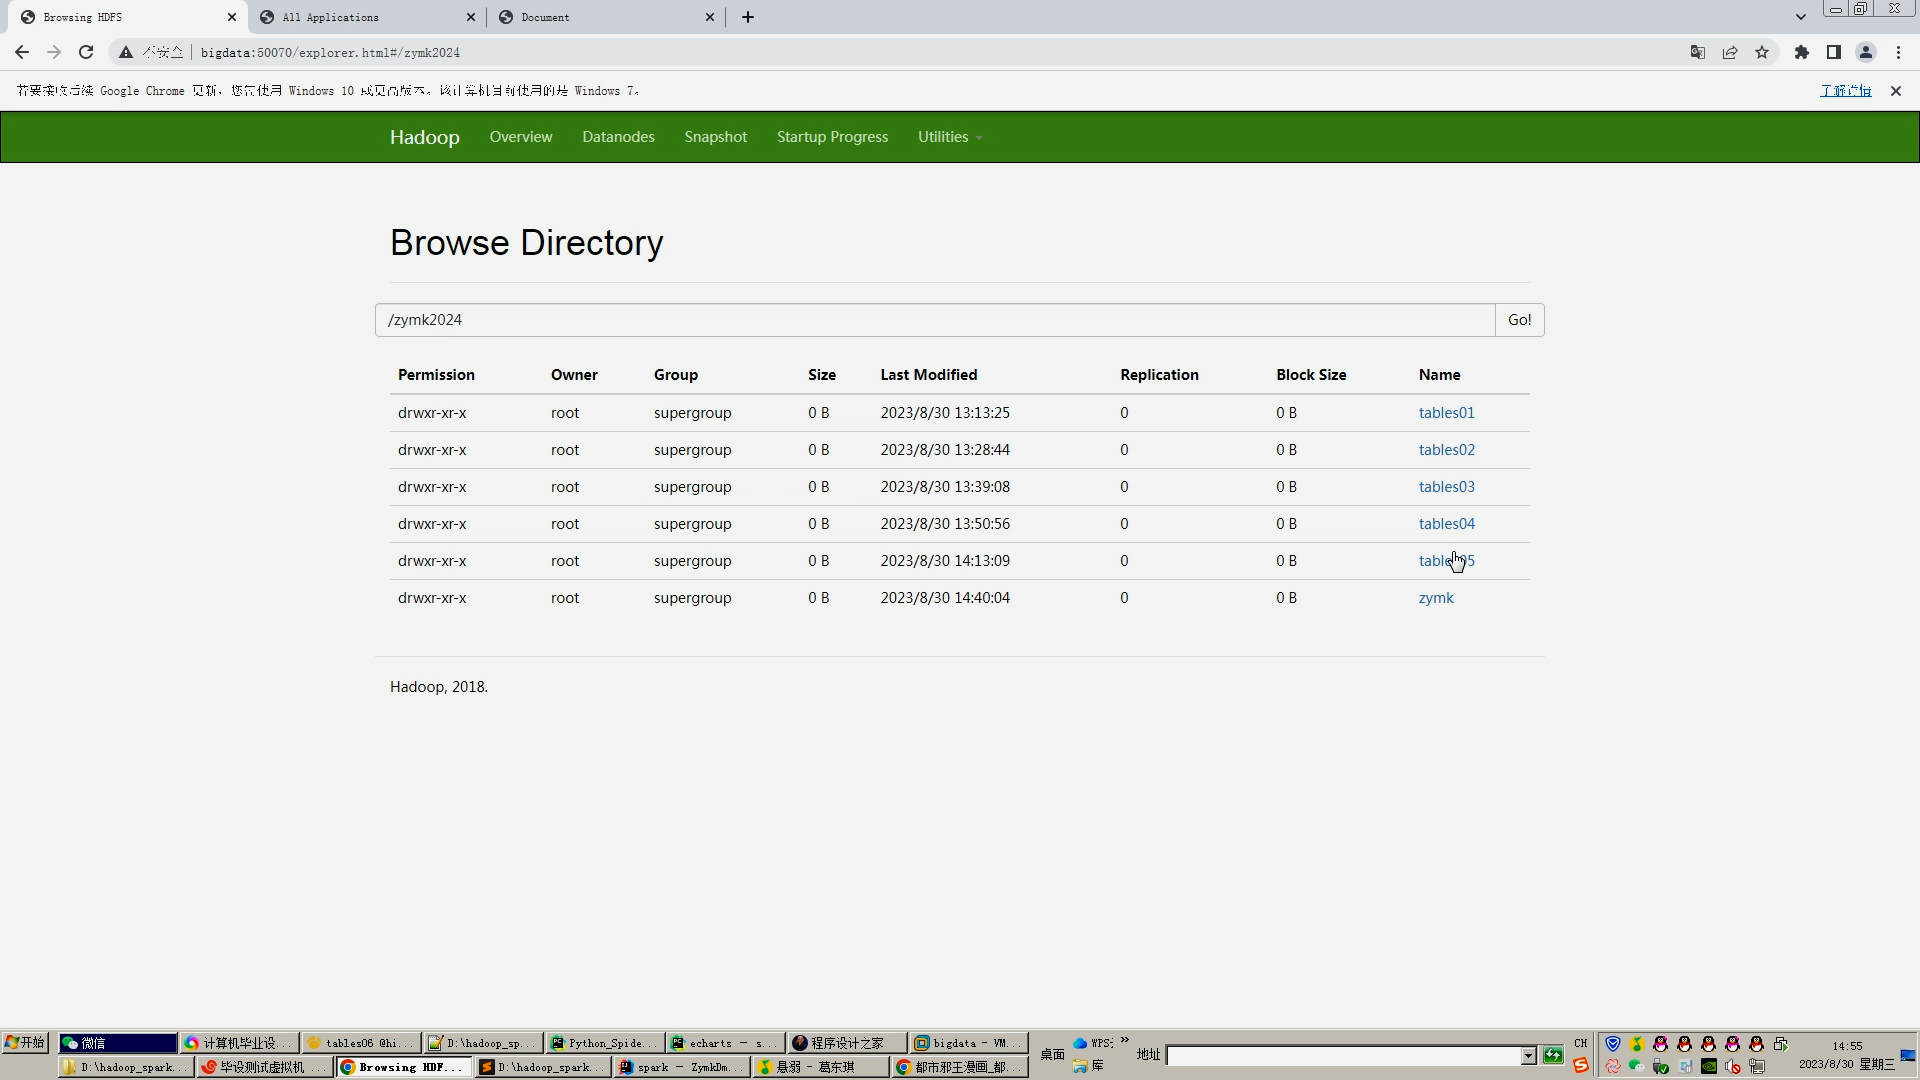Open the Utilities dropdown menu
This screenshot has height=1080, width=1920.
tap(949, 136)
